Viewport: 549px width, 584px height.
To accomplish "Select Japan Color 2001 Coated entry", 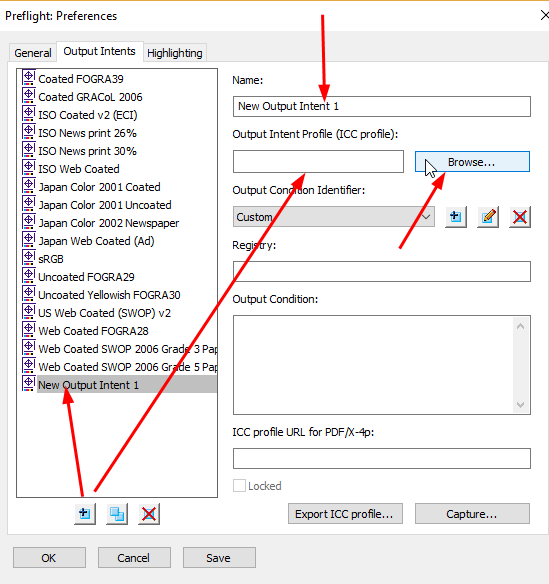I will click(x=99, y=187).
